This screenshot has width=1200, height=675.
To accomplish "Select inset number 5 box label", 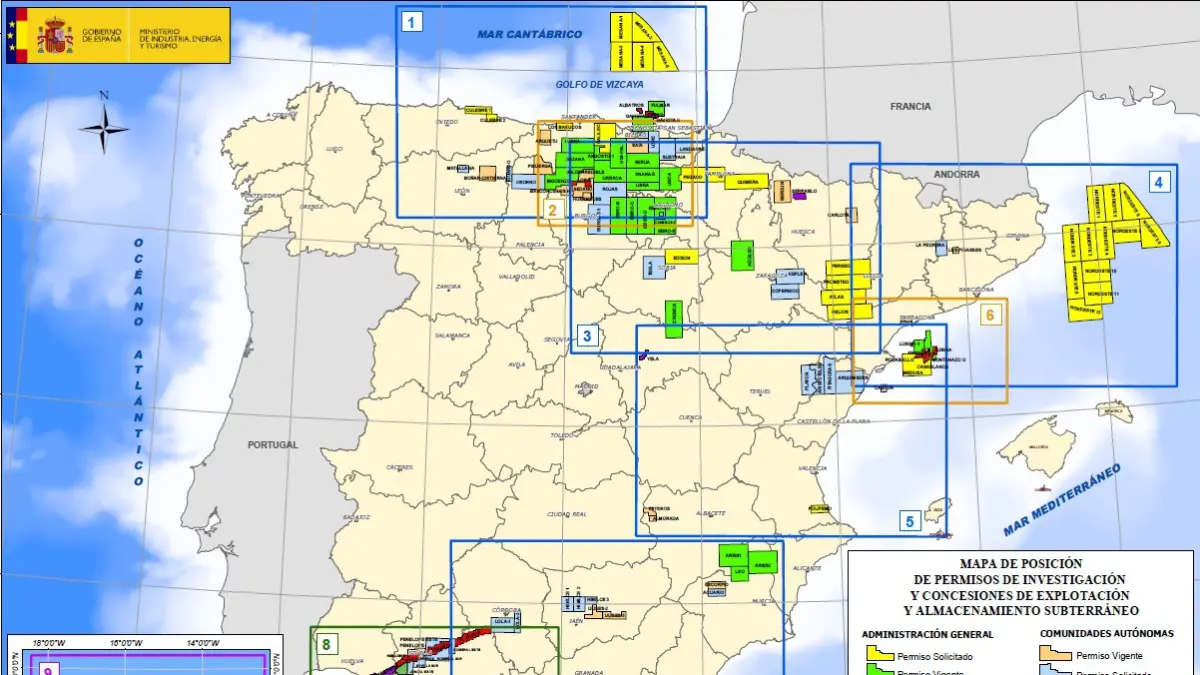I will [x=909, y=520].
